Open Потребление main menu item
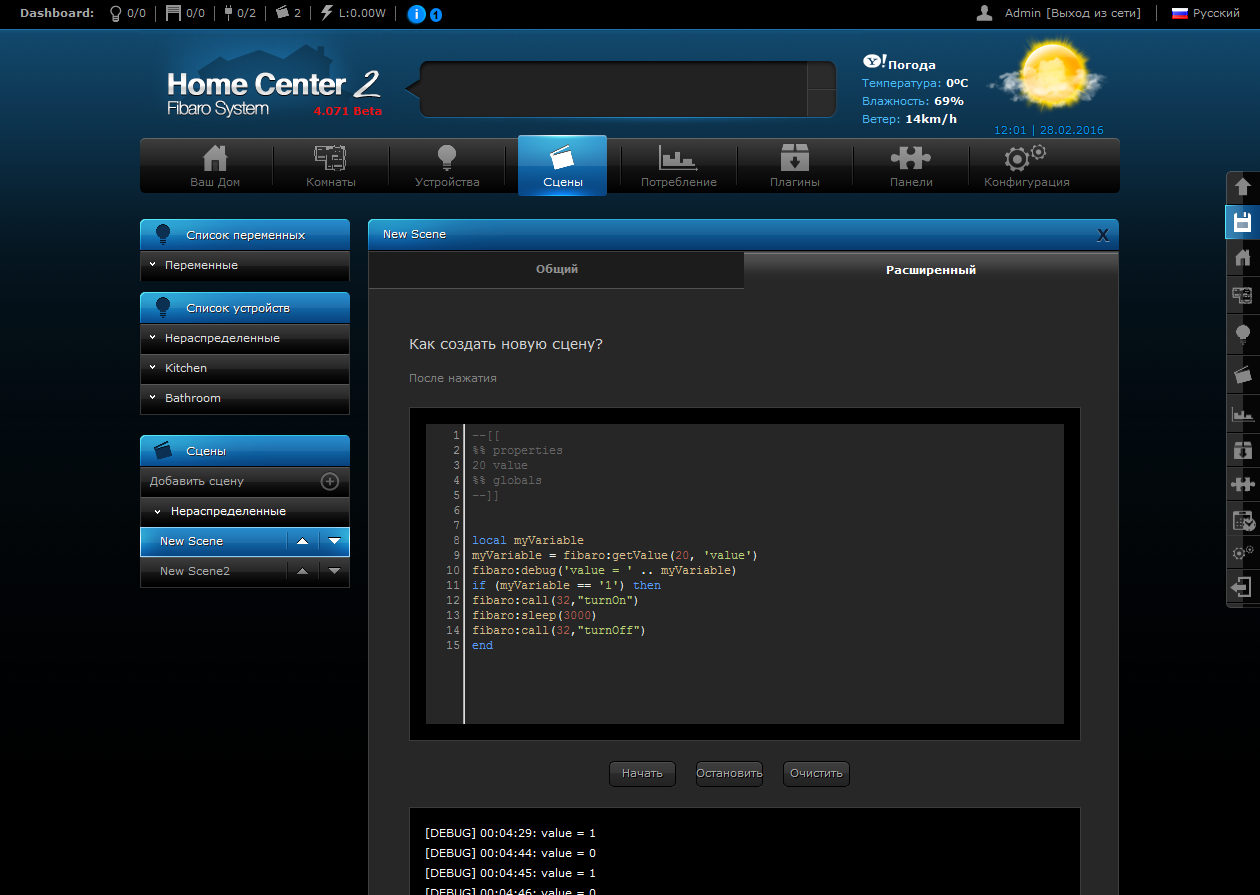The image size is (1260, 895). tap(679, 165)
